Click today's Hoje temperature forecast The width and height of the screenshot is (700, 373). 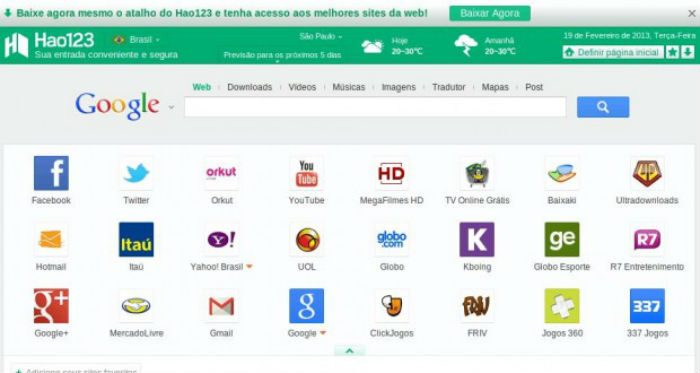point(407,46)
